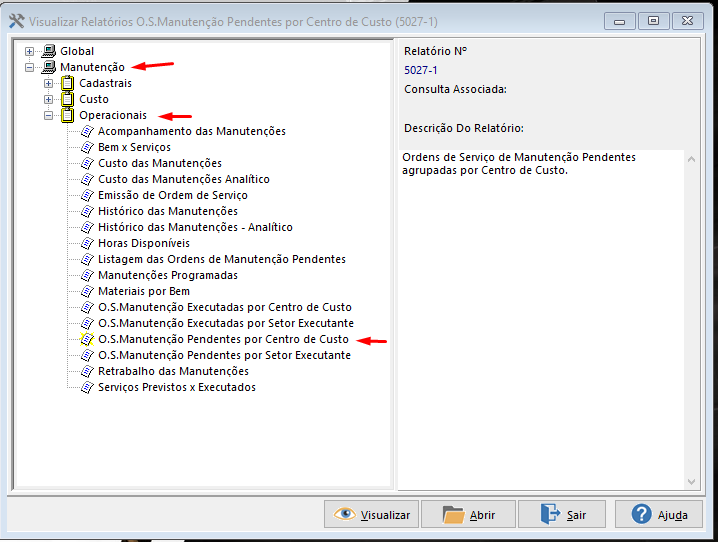Maximize the Visualizar Relatórios window
The image size is (718, 542).
tap(653, 21)
